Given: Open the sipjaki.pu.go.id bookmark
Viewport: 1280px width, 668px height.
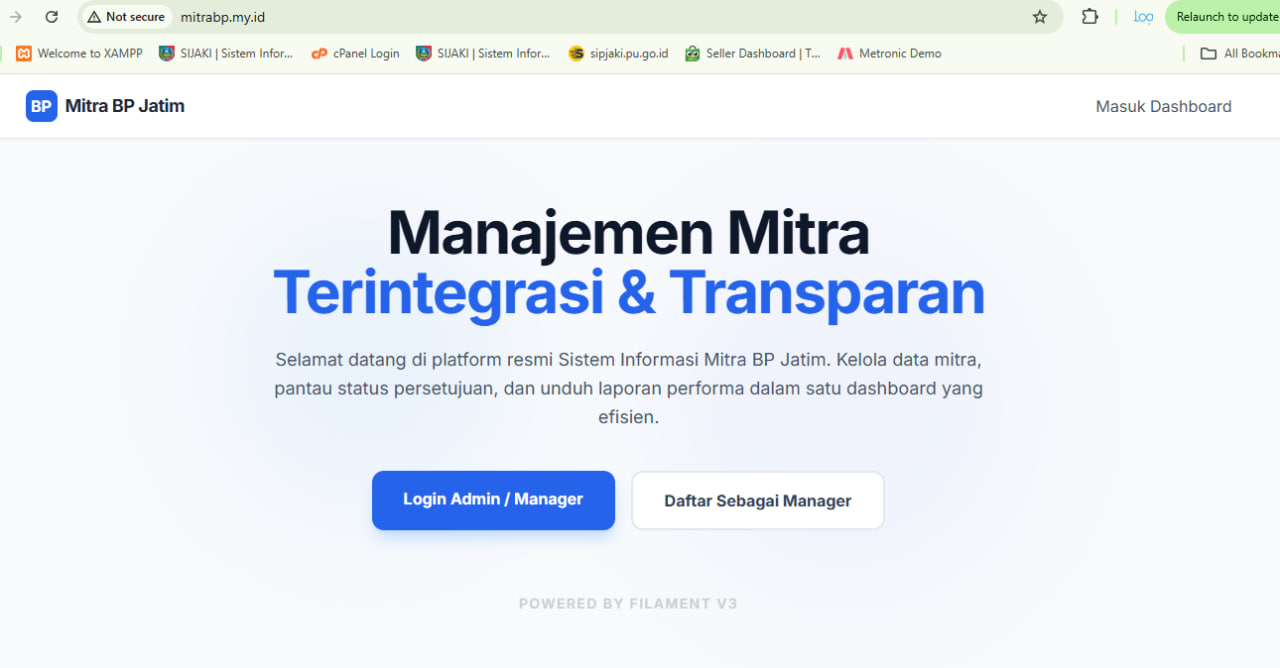Looking at the screenshot, I should click(620, 53).
